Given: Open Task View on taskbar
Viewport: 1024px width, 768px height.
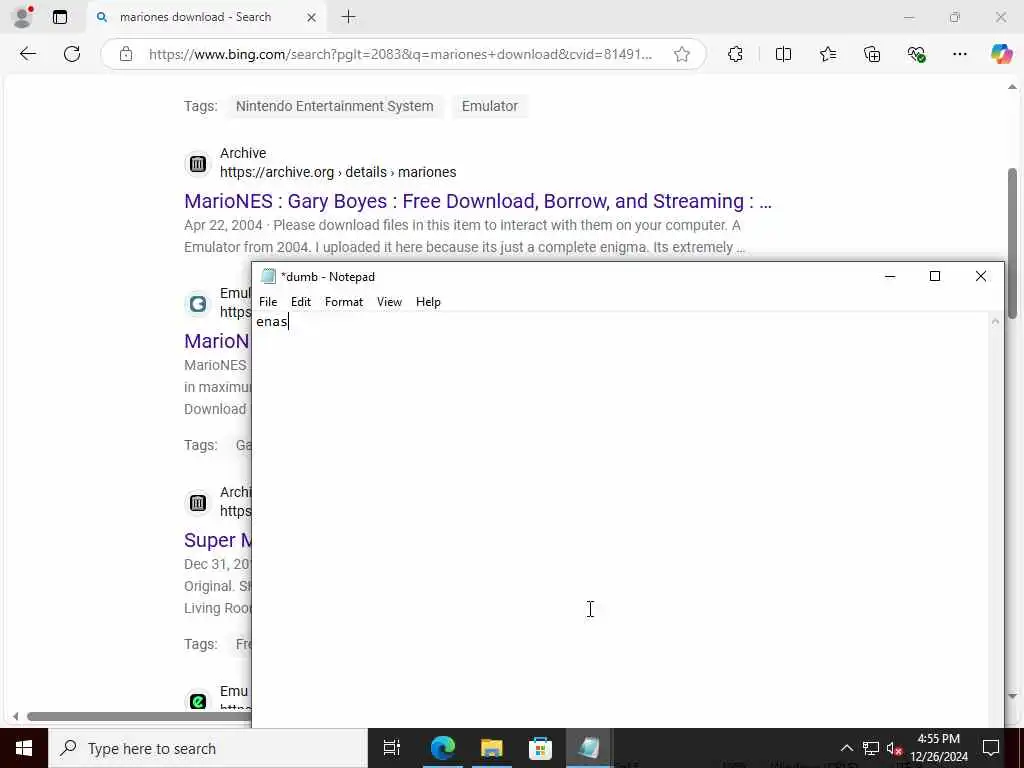Looking at the screenshot, I should (x=392, y=748).
